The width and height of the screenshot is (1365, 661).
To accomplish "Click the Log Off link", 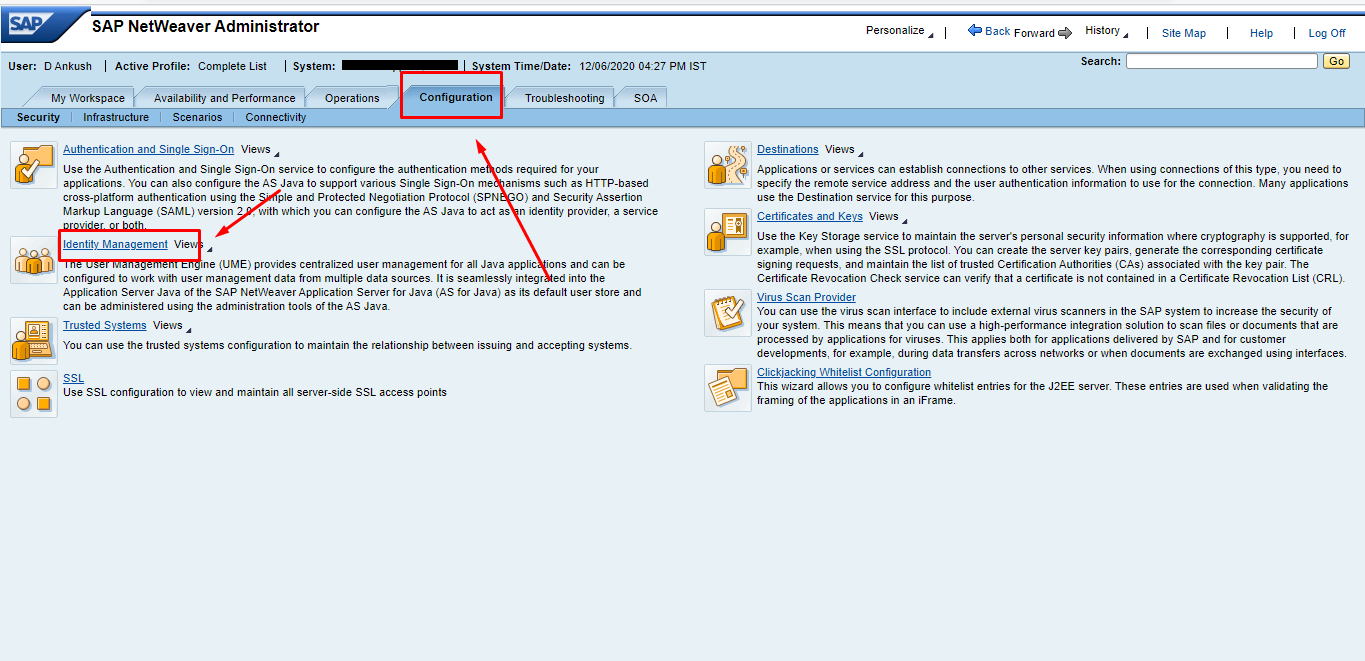I will point(1327,33).
